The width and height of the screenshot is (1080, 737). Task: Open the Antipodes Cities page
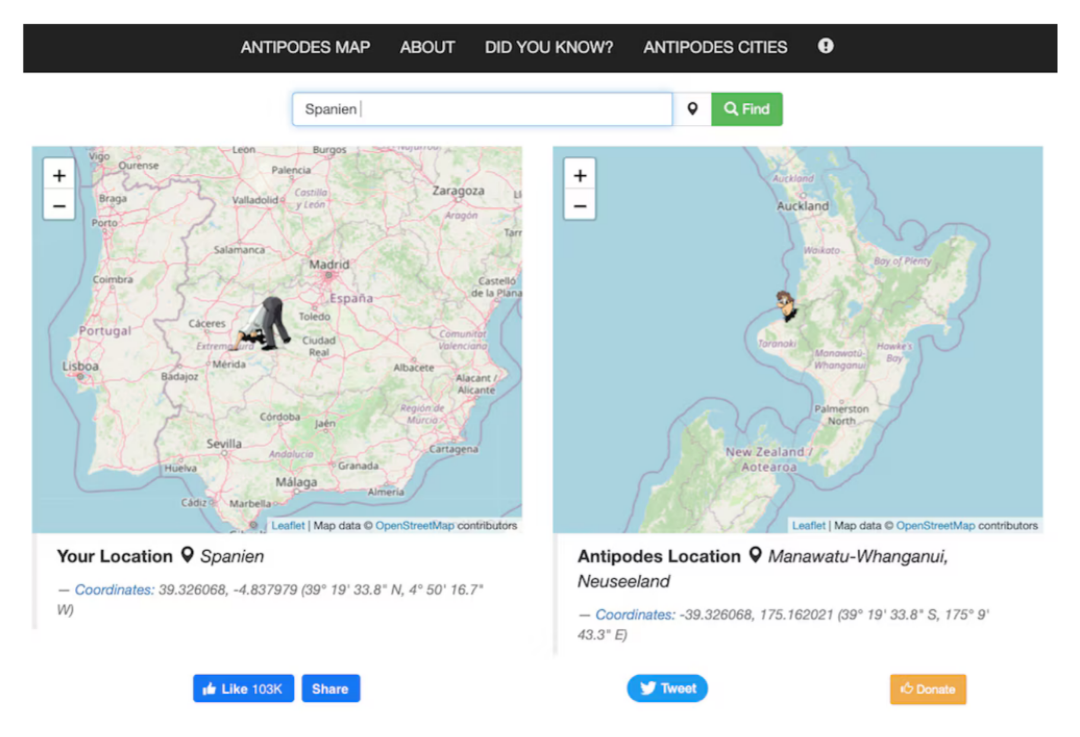(x=715, y=47)
